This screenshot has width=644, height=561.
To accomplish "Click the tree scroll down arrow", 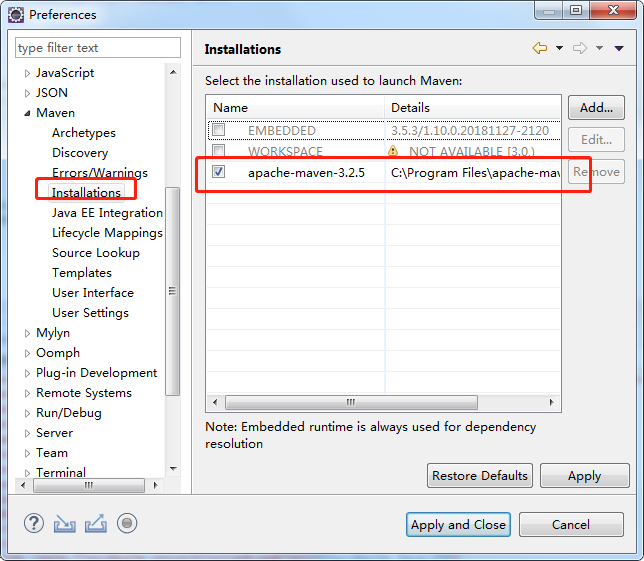I will click(x=173, y=469).
